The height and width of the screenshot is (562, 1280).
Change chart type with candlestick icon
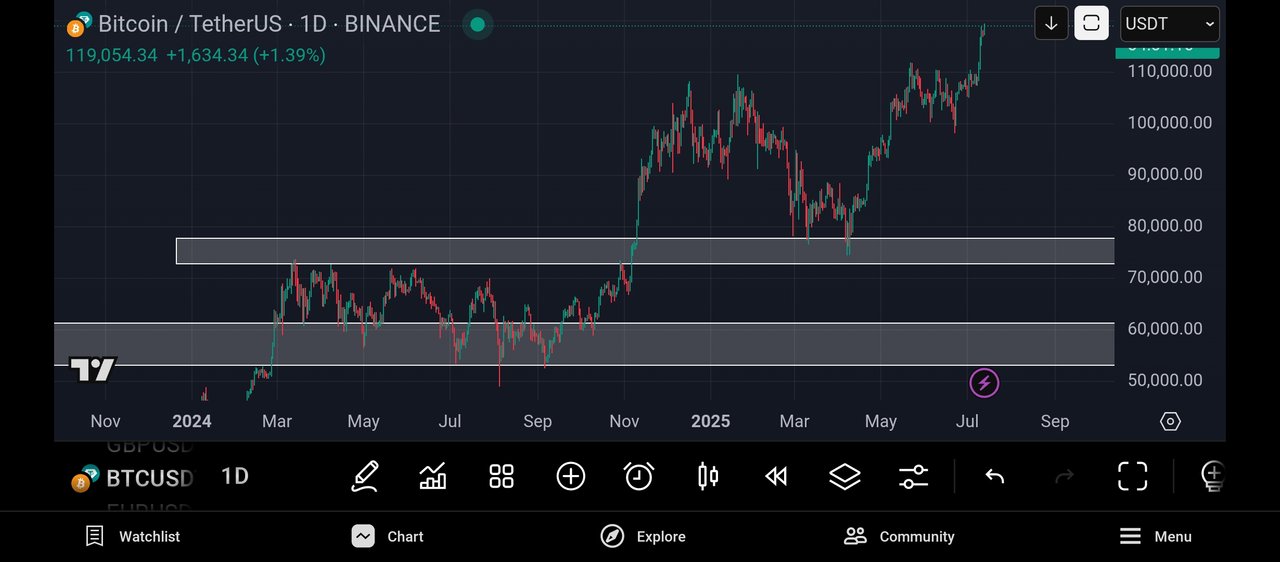[708, 476]
